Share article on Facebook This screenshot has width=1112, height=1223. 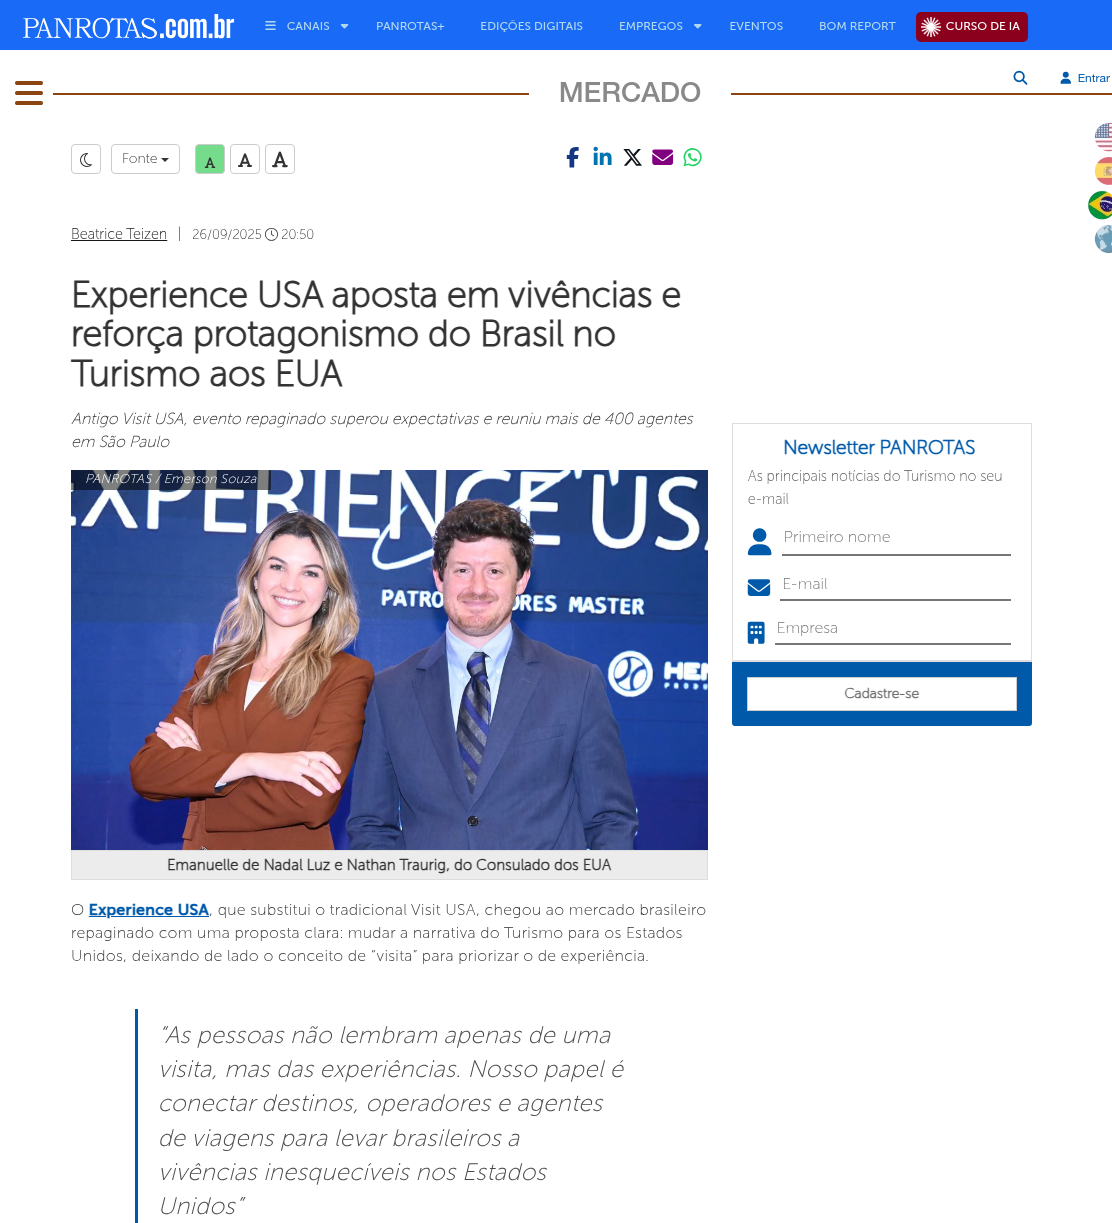click(572, 157)
